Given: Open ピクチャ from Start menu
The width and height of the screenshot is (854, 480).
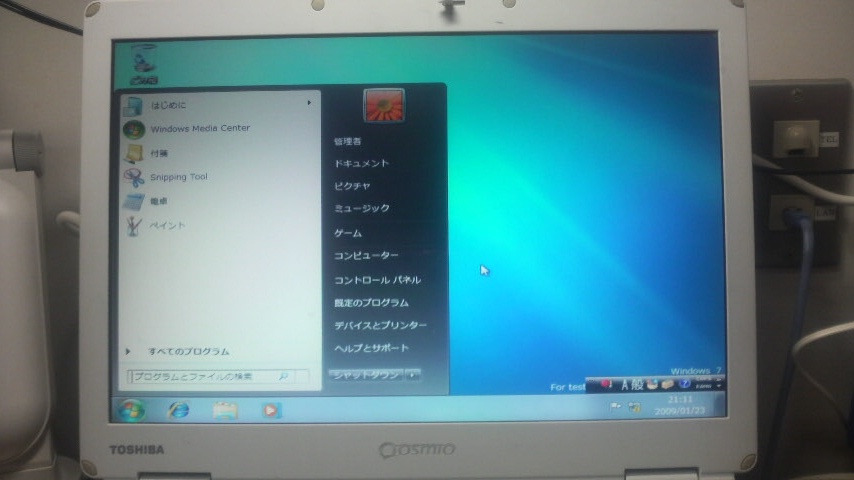Looking at the screenshot, I should pyautogui.click(x=352, y=186).
